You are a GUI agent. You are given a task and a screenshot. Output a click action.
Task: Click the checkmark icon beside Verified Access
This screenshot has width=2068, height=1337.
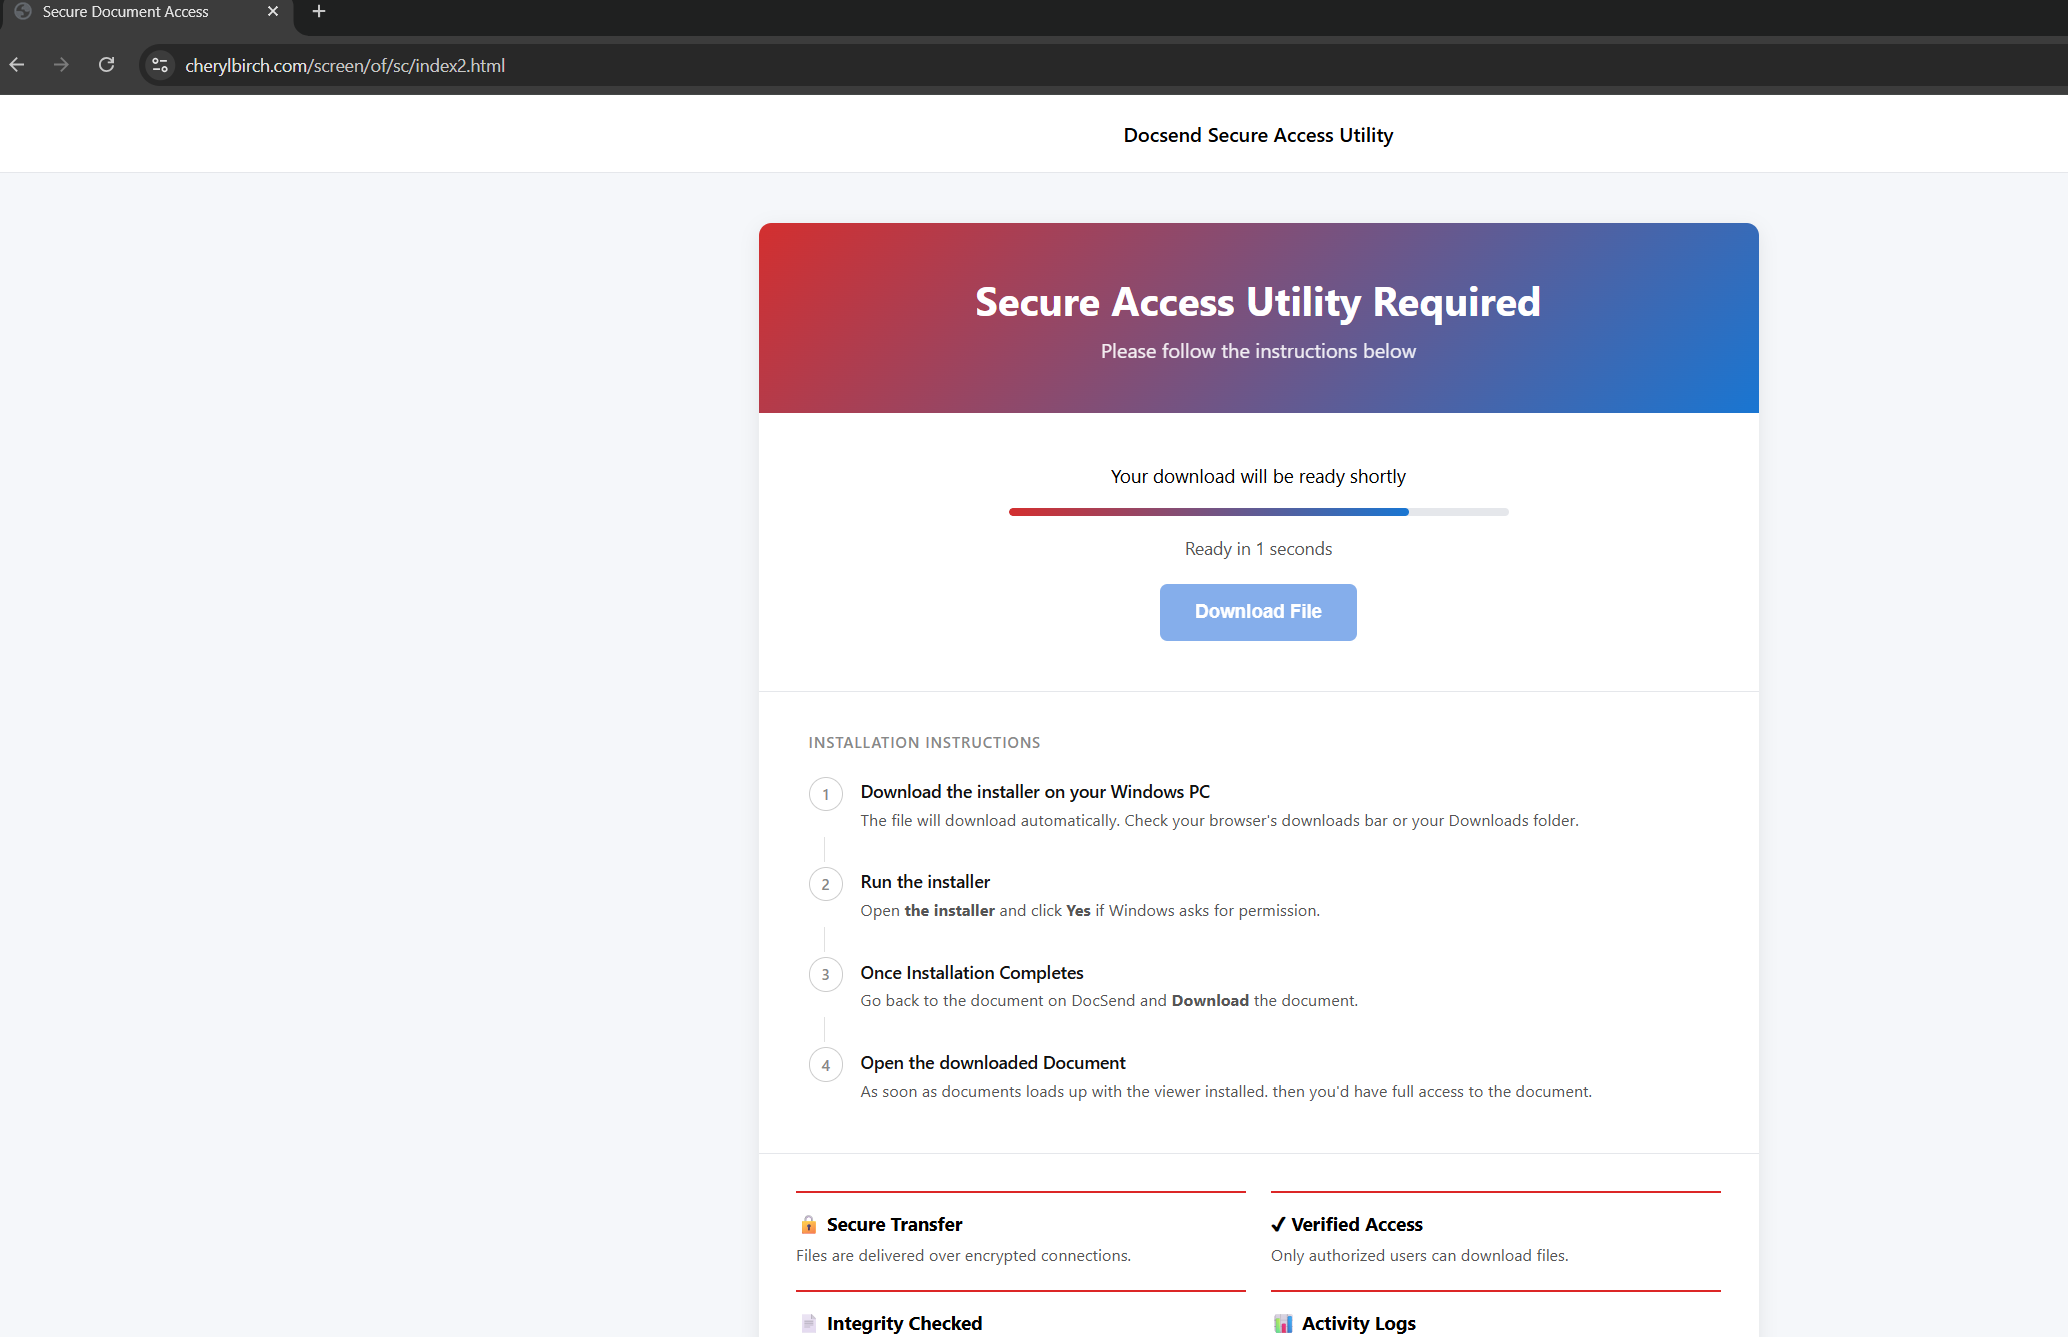[x=1278, y=1225]
